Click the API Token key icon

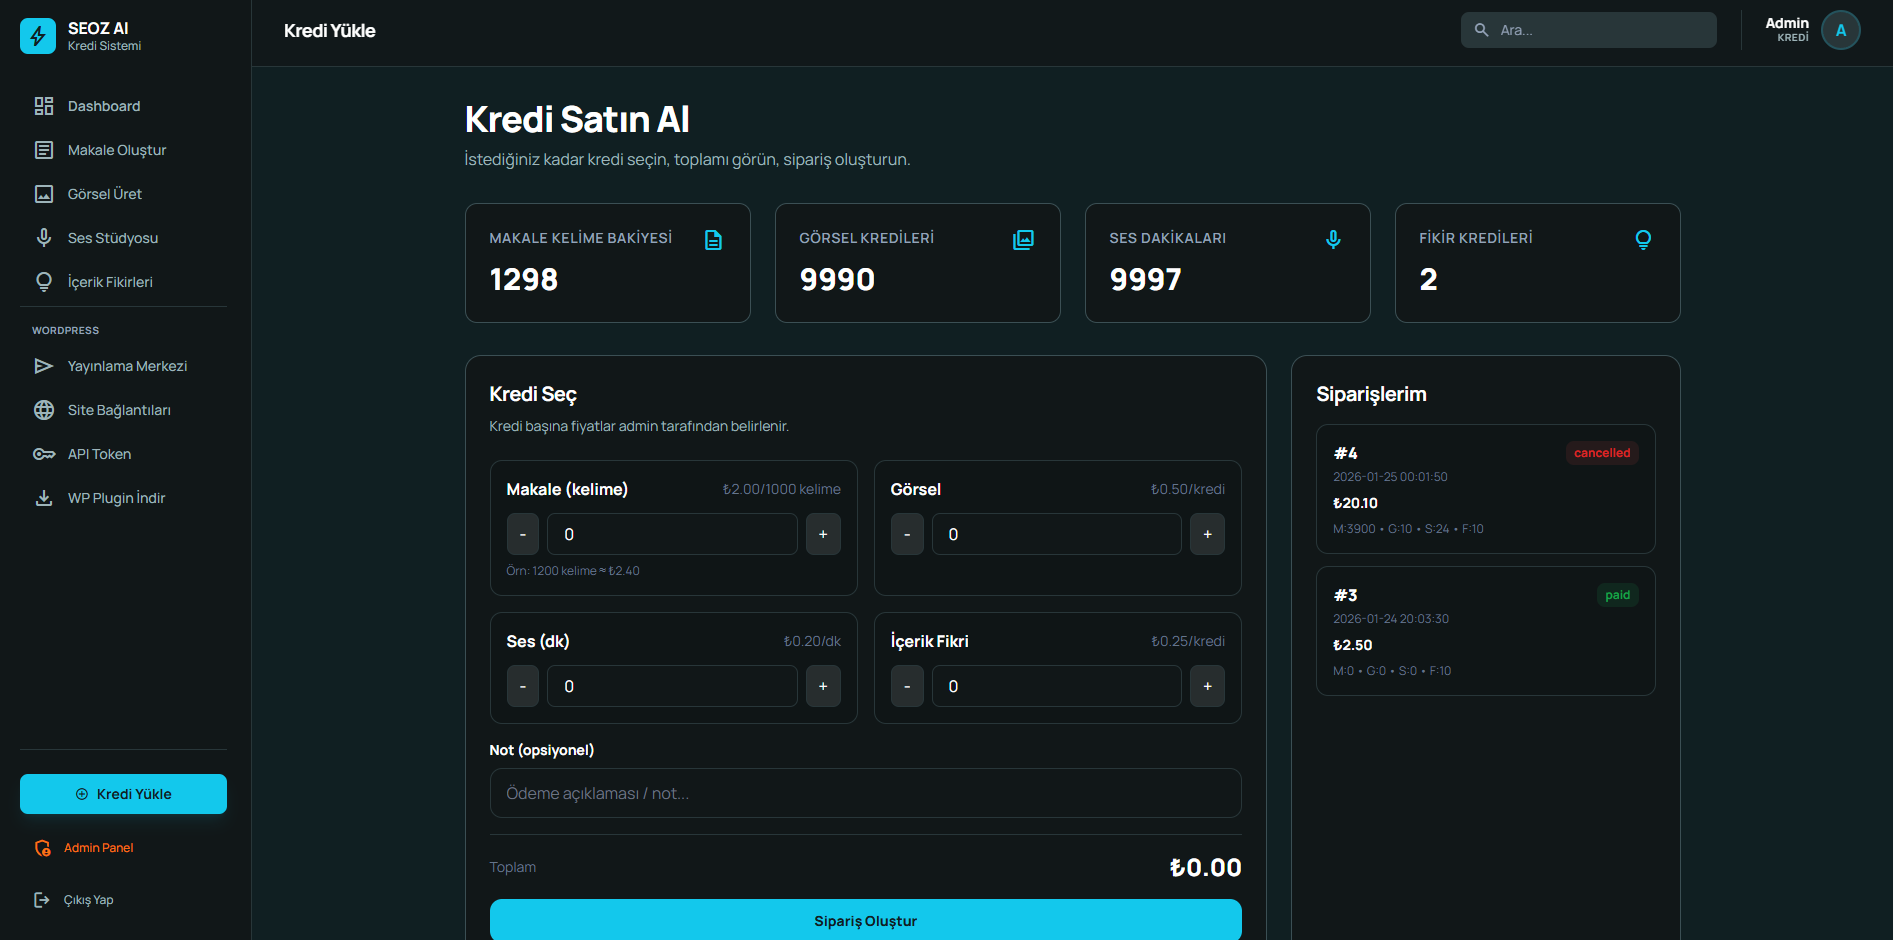pos(44,454)
